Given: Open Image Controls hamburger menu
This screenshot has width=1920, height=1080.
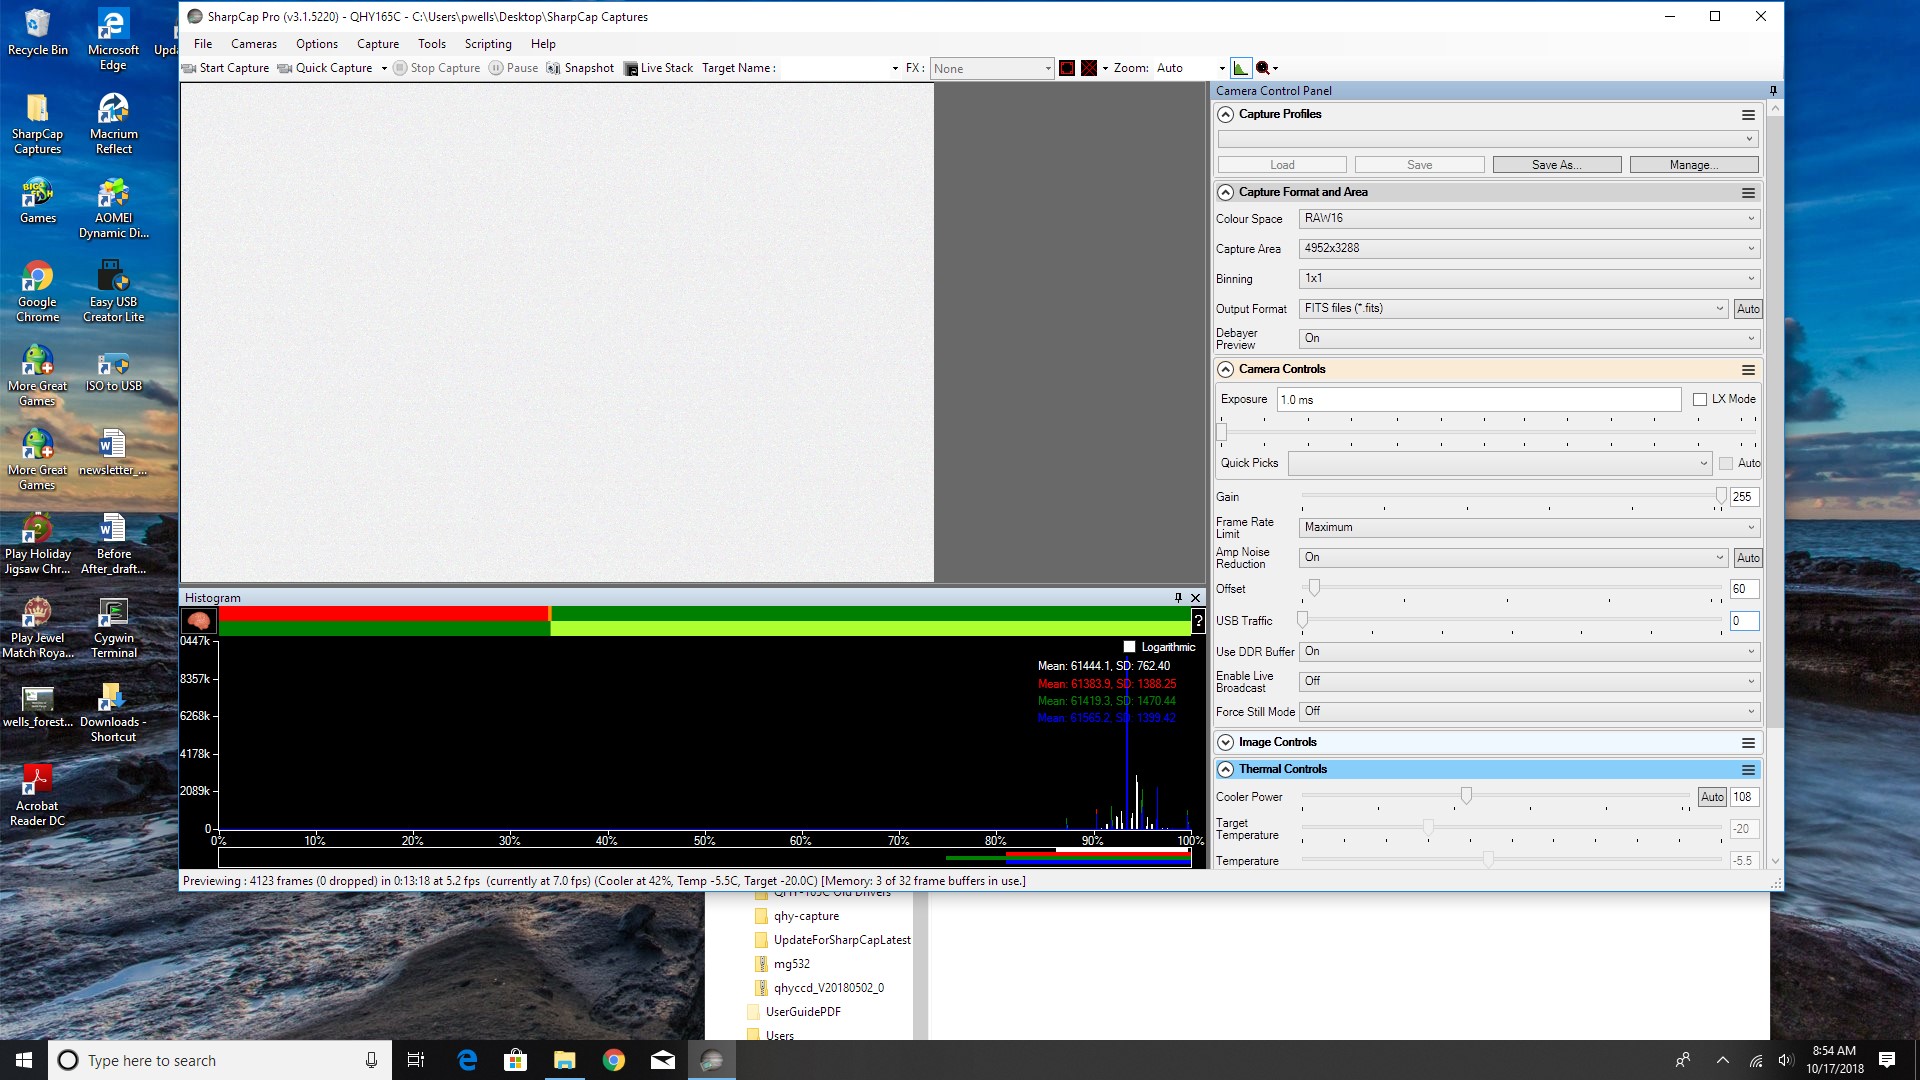Looking at the screenshot, I should pyautogui.click(x=1748, y=743).
